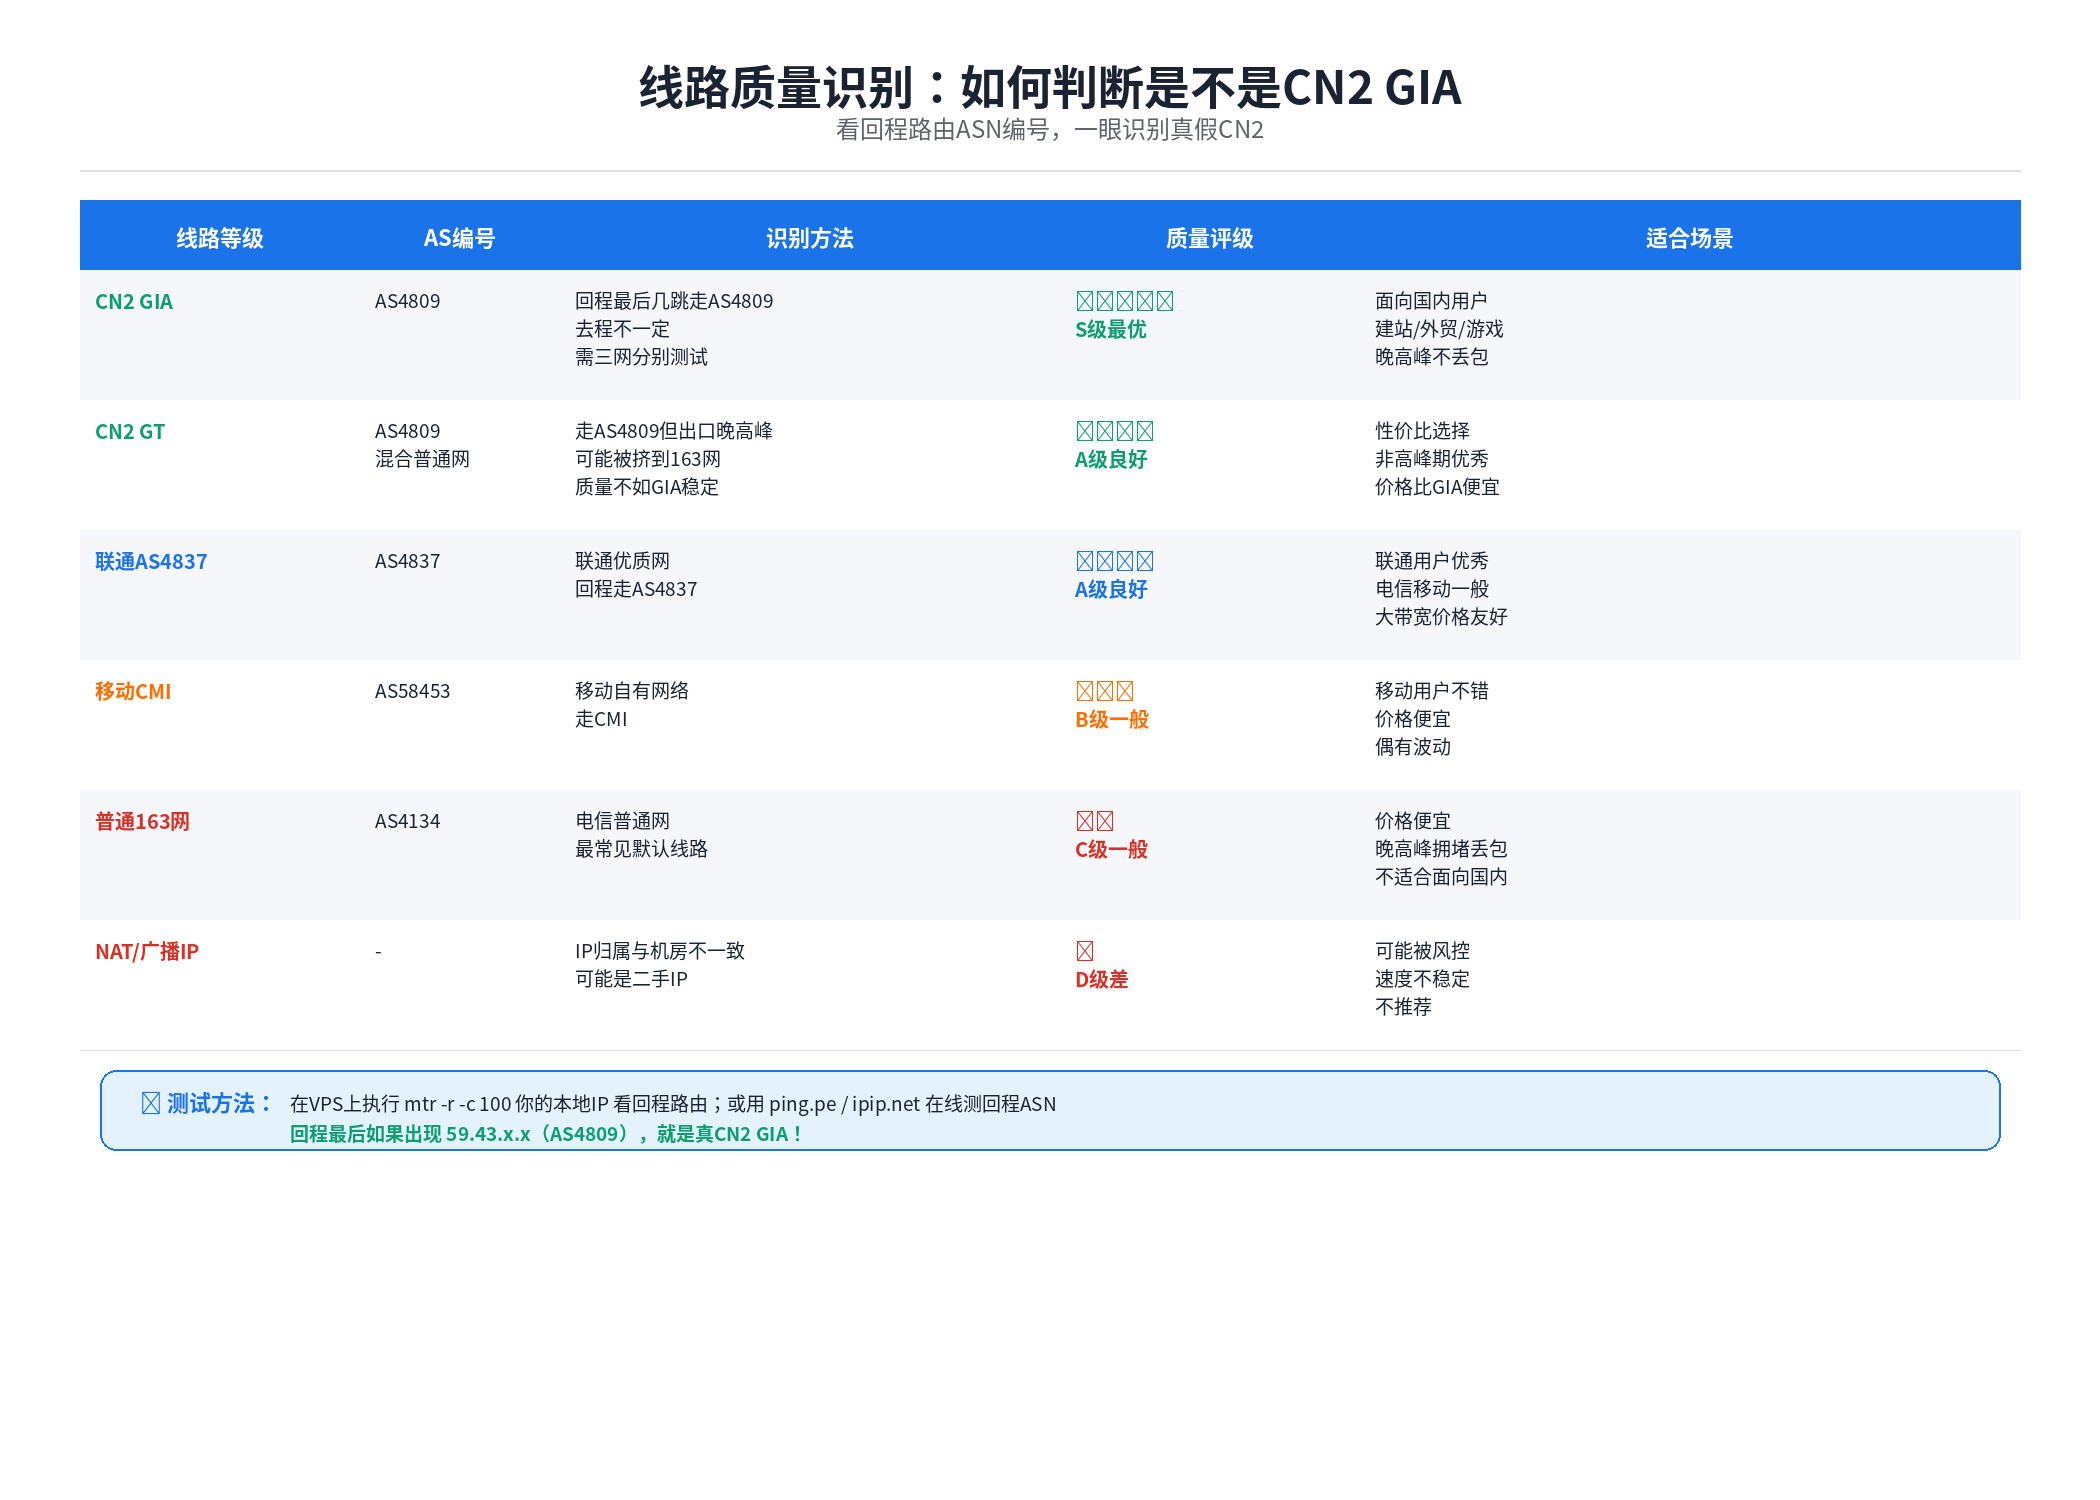Click the 质量评级 column header
This screenshot has width=2100, height=1500.
tap(1209, 238)
